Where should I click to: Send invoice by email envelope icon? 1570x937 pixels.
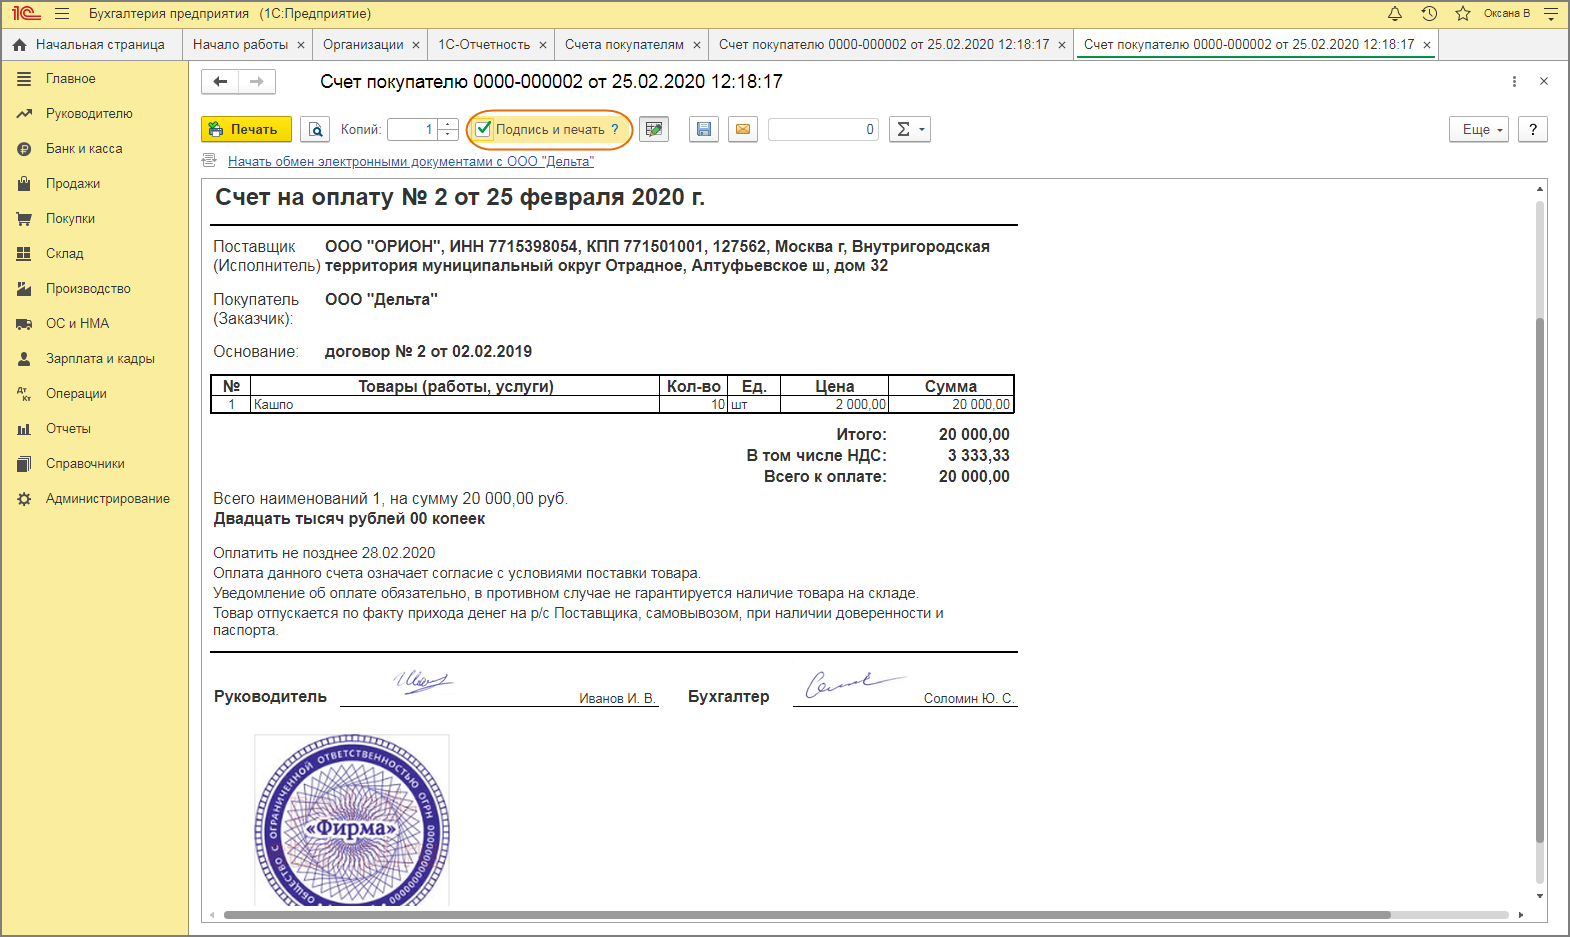(x=743, y=129)
